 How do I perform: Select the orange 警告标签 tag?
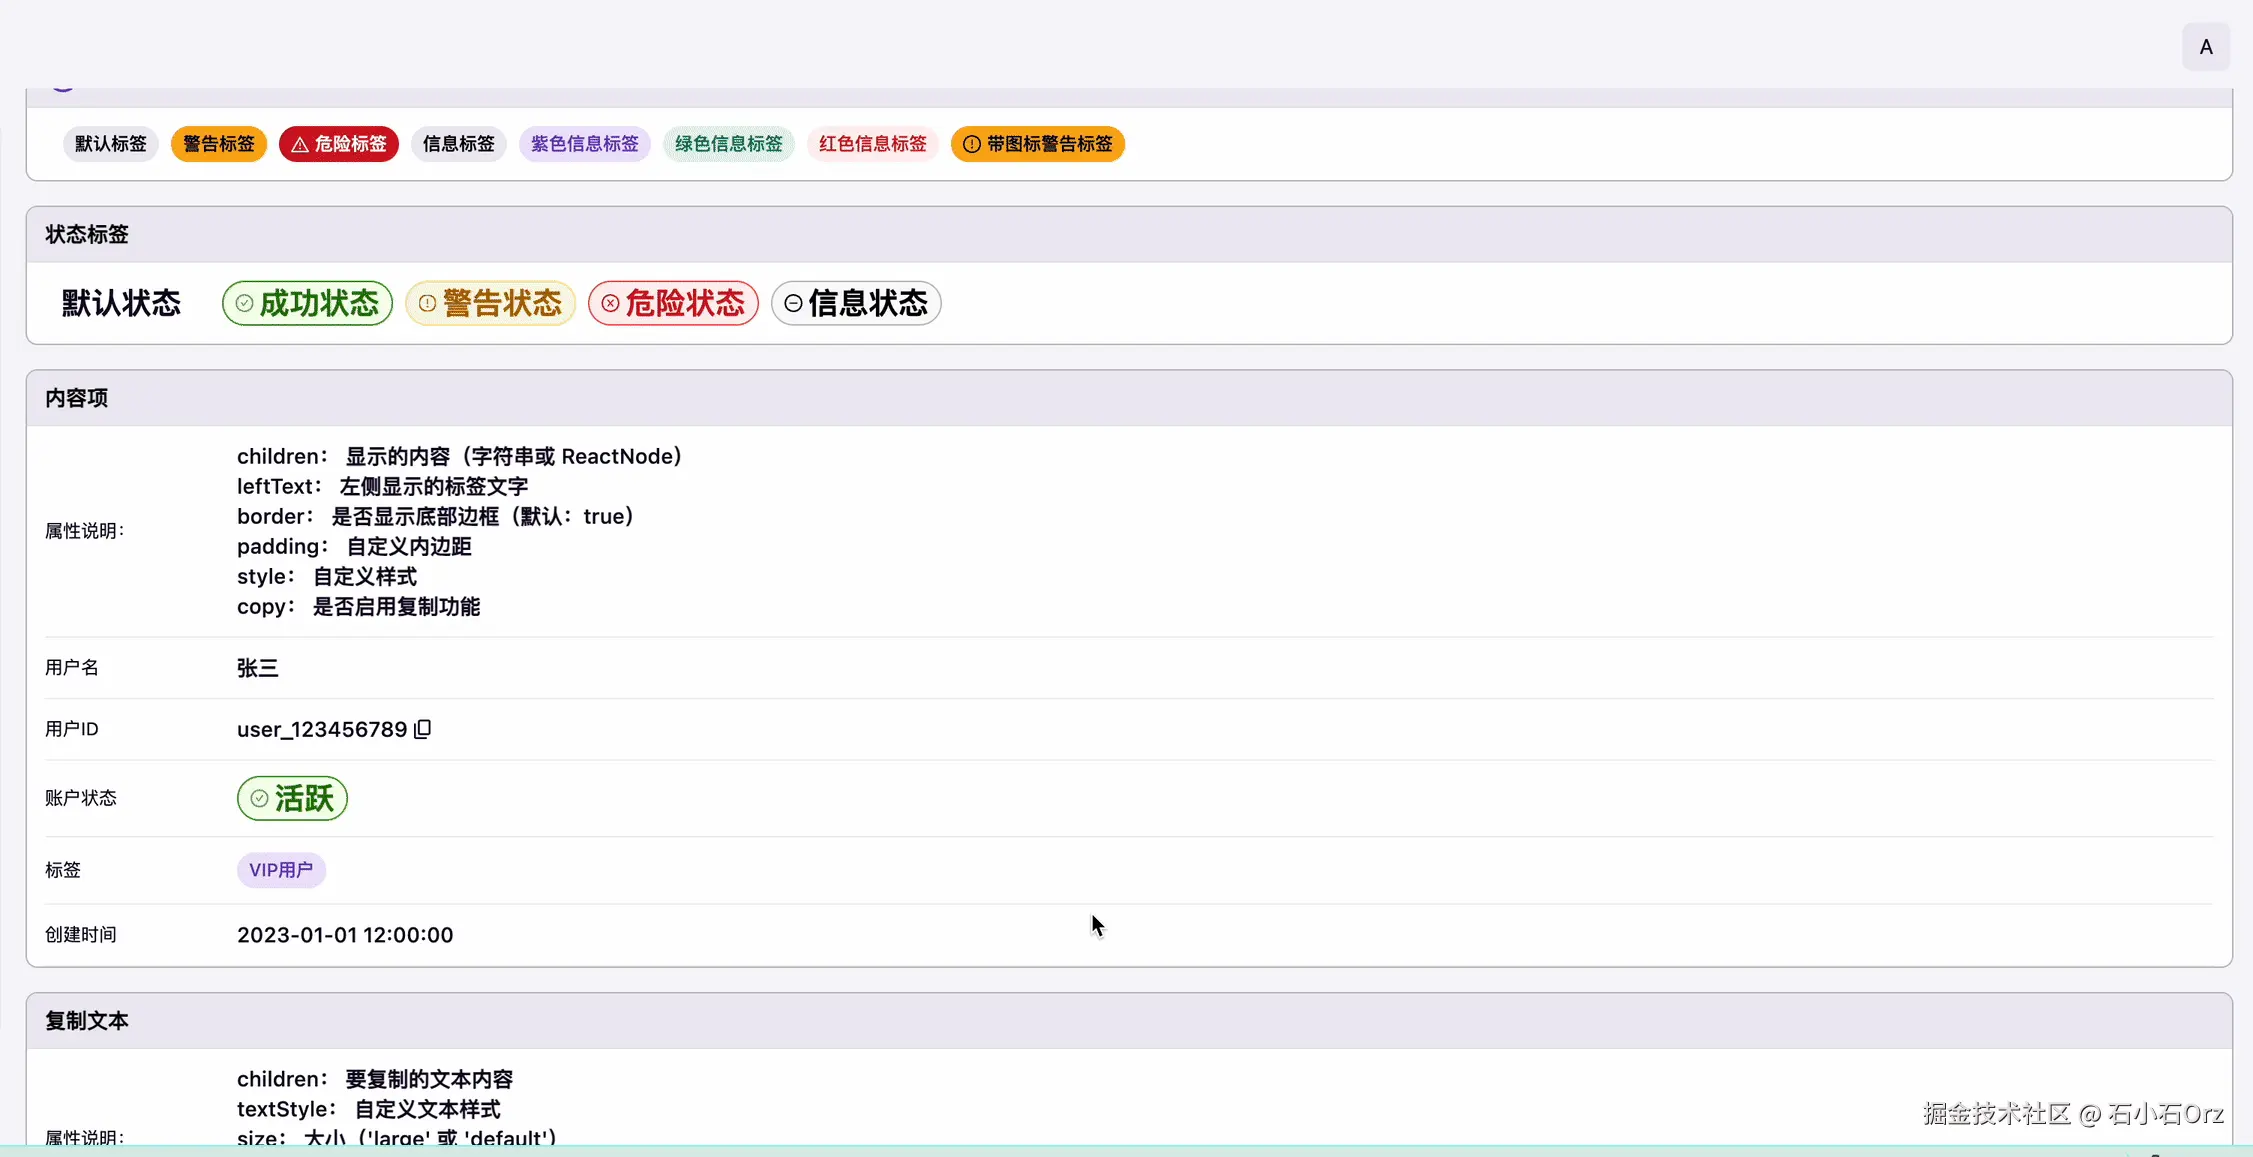(218, 144)
